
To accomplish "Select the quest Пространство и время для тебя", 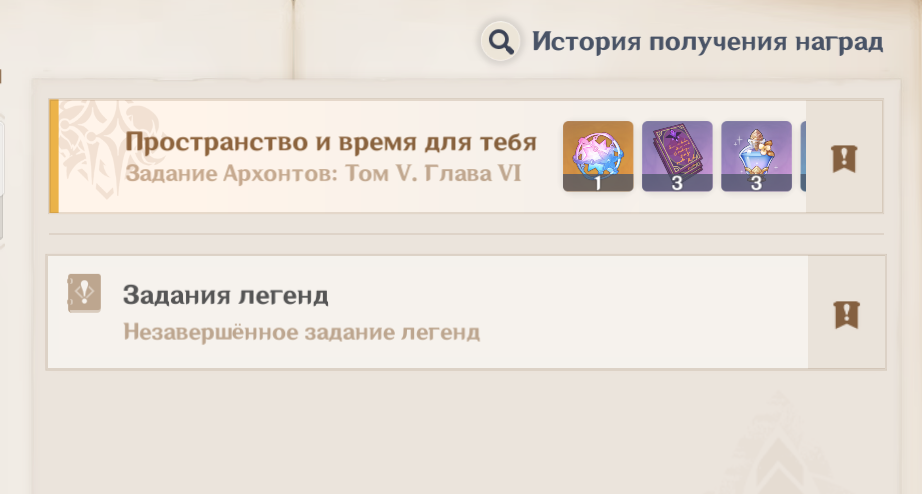I will point(331,142).
